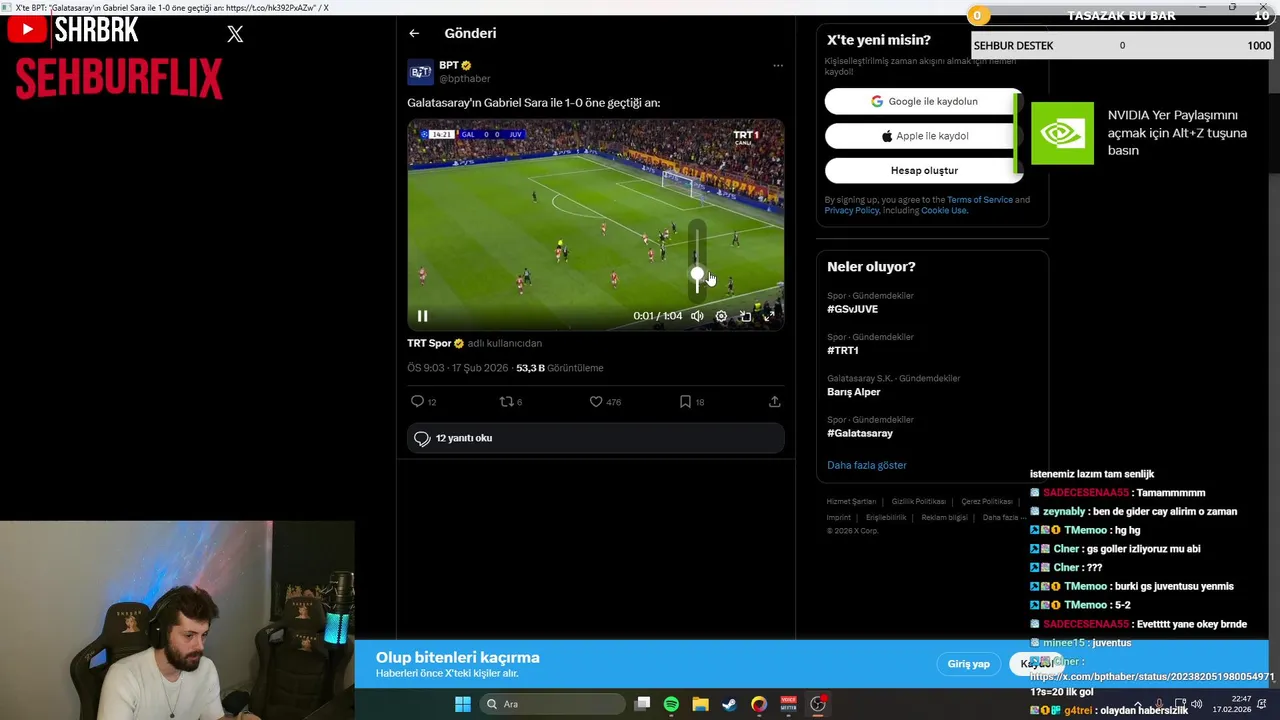Sign up with 'Google ile kaydolun' button
Screen dimensions: 1280x720
(x=924, y=101)
